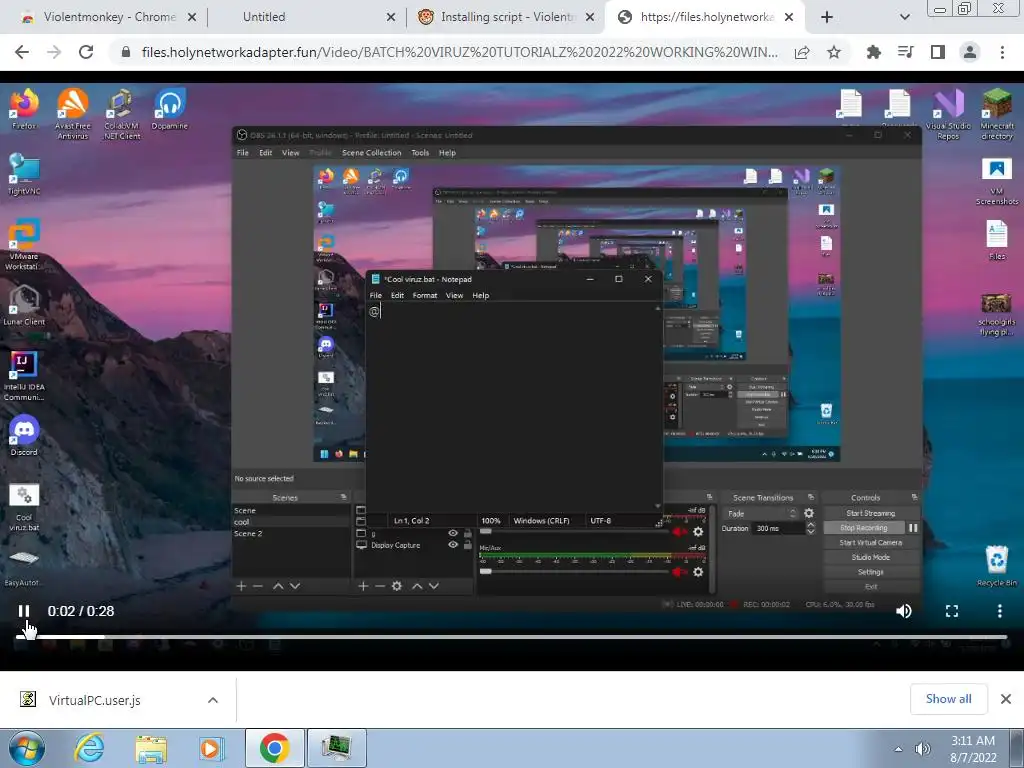Image resolution: width=1024 pixels, height=768 pixels.
Task: Bookmark this page with the star icon
Action: (834, 52)
